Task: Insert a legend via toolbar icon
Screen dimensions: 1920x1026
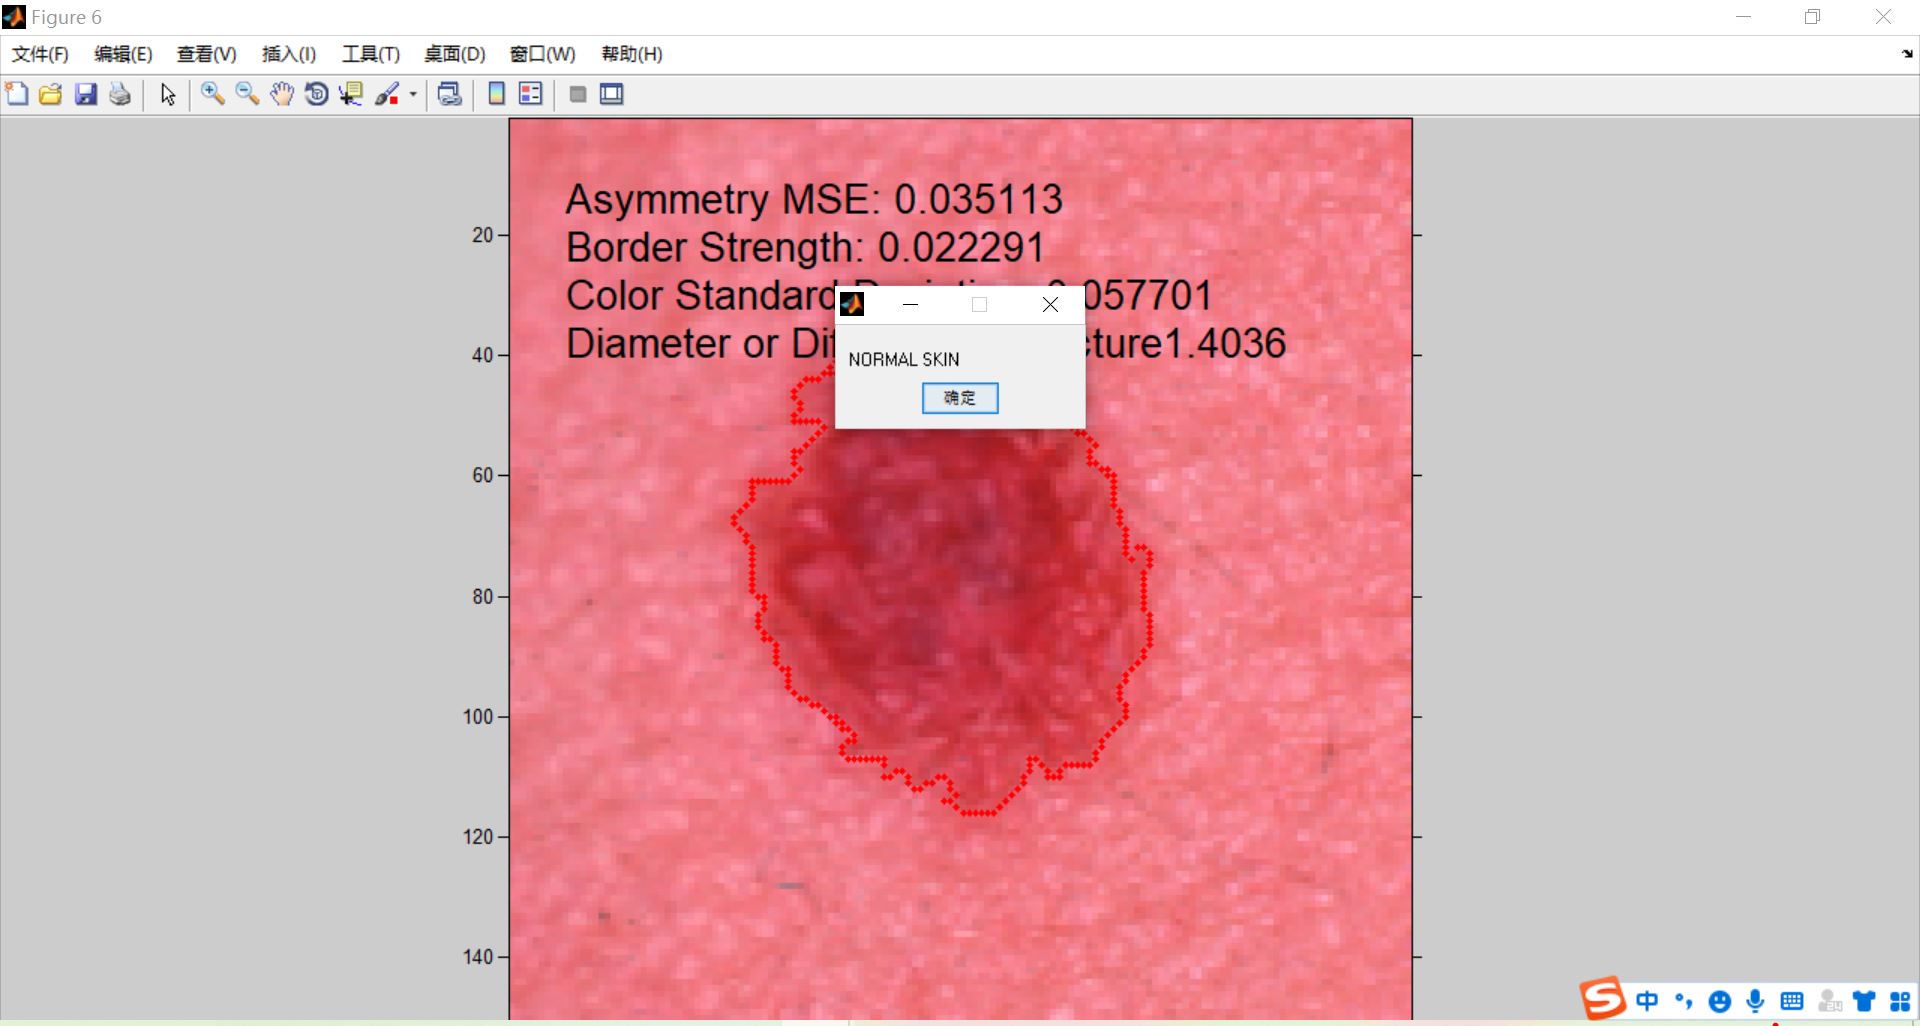Action: pos(531,94)
